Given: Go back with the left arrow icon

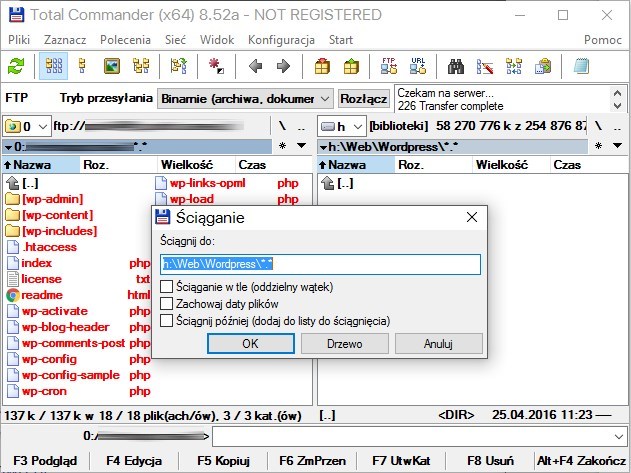Looking at the screenshot, I should click(x=255, y=66).
